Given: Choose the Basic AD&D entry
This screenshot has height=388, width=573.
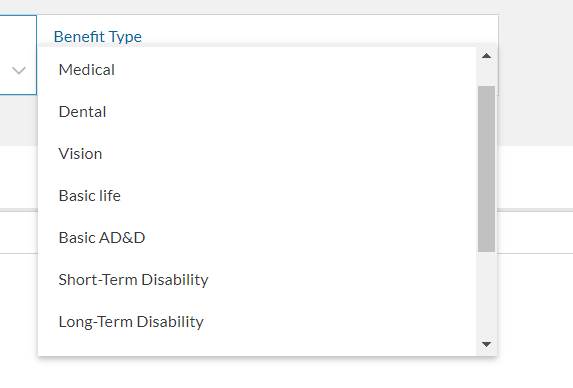Looking at the screenshot, I should (257, 238).
